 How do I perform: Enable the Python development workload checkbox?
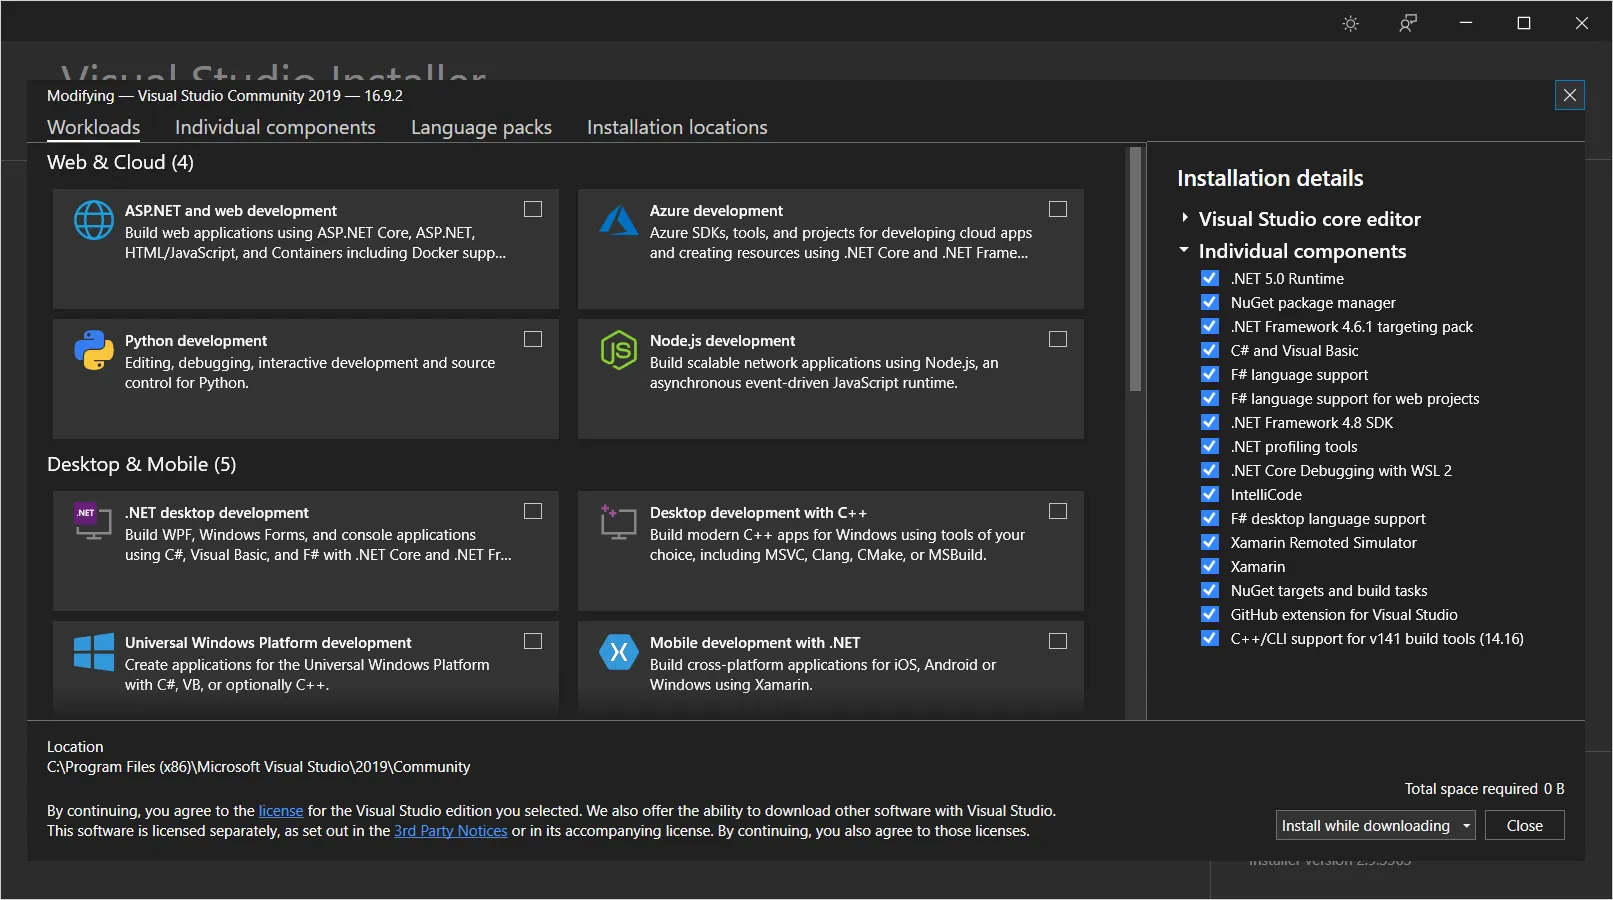coord(533,339)
